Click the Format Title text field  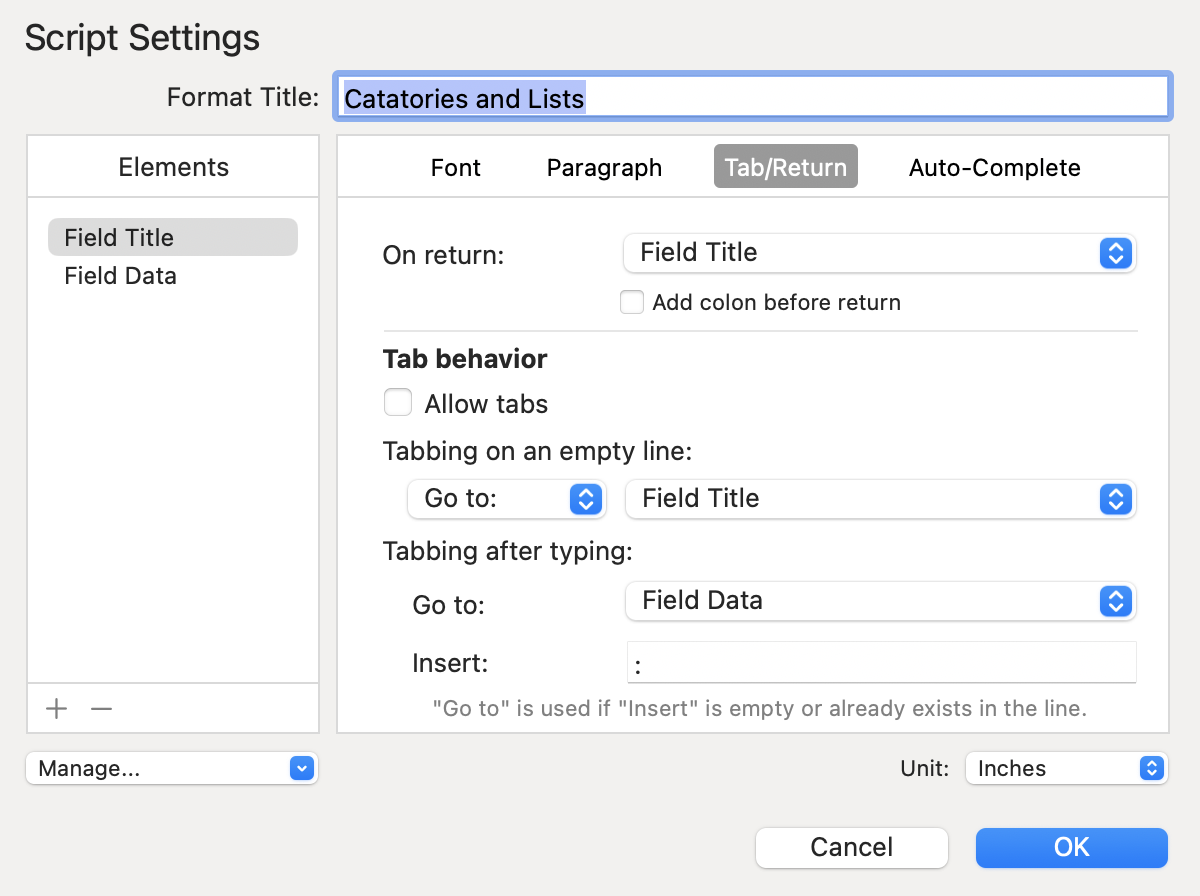(x=752, y=97)
